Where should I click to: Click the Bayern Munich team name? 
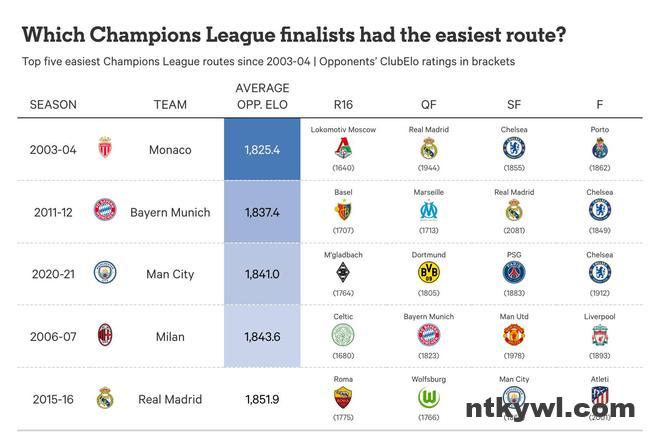point(170,212)
